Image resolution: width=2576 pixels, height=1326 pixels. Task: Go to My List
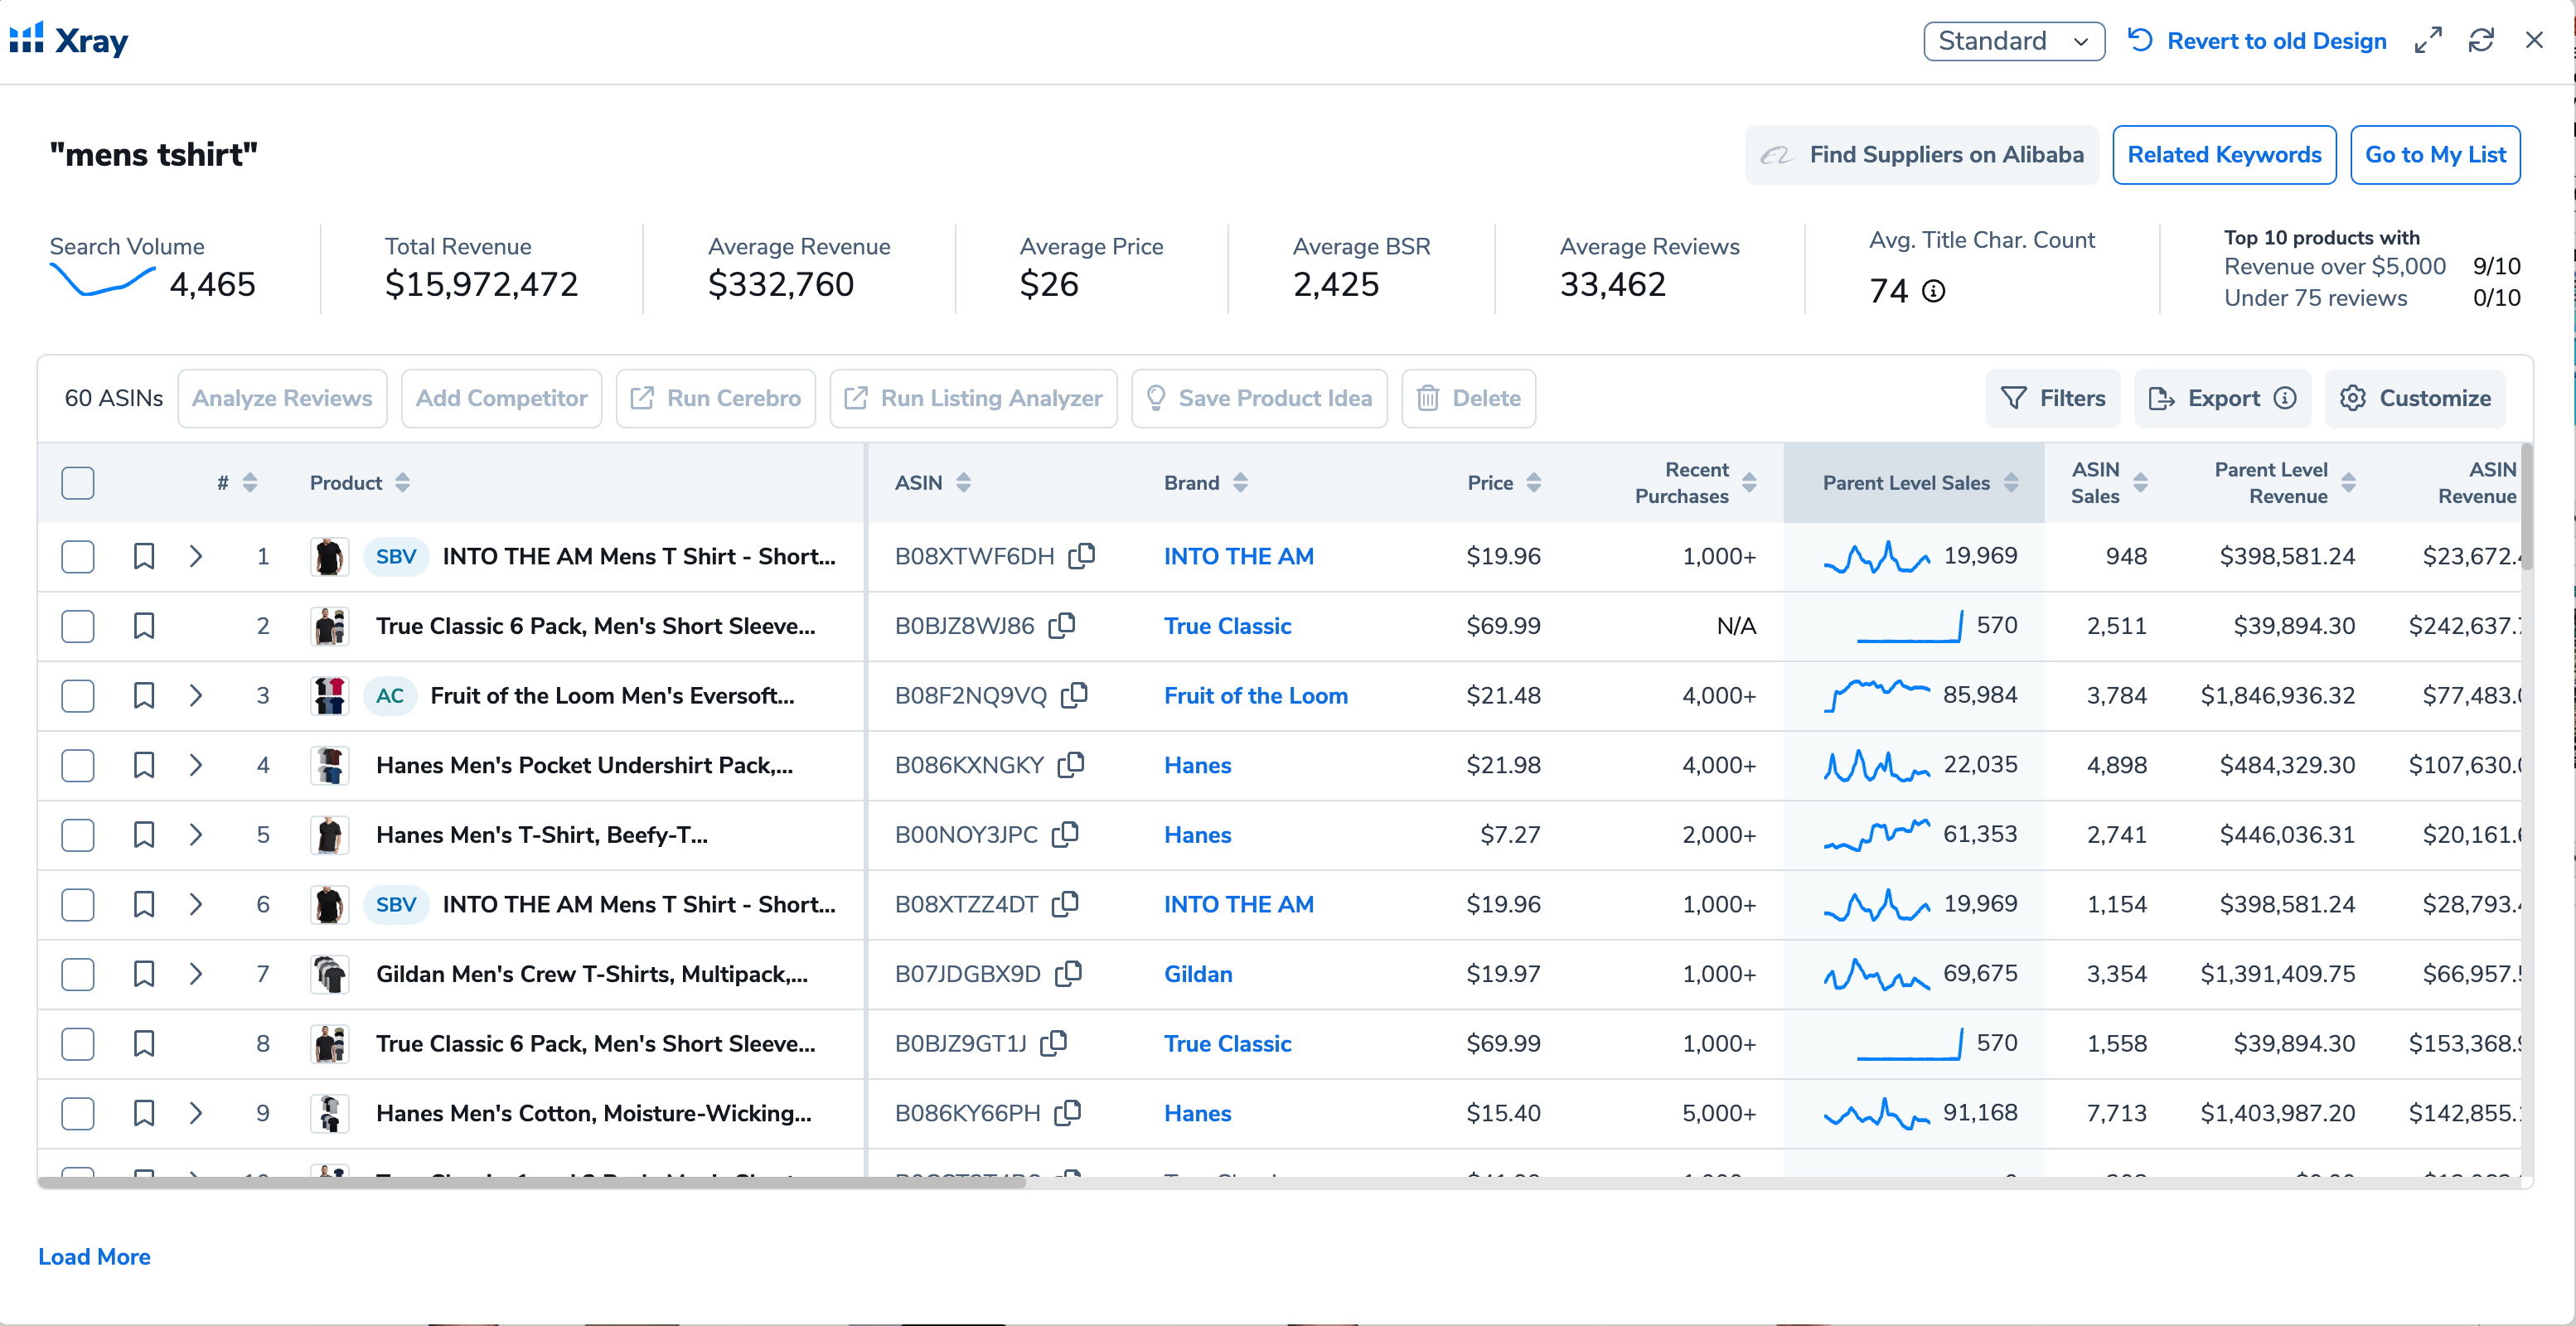(x=2435, y=155)
